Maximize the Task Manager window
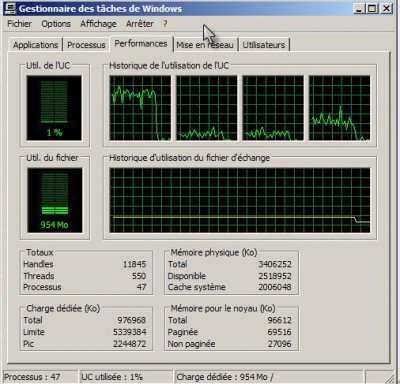The width and height of the screenshot is (400, 384). [x=372, y=8]
